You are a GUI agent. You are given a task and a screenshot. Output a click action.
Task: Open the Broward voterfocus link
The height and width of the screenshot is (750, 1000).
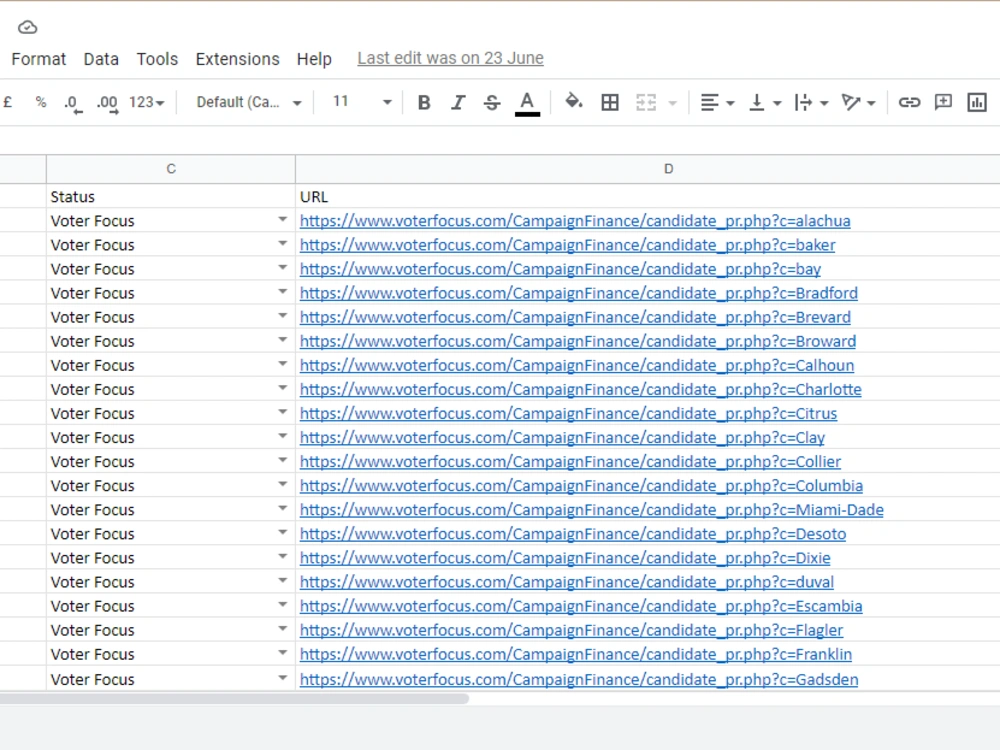[x=578, y=341]
